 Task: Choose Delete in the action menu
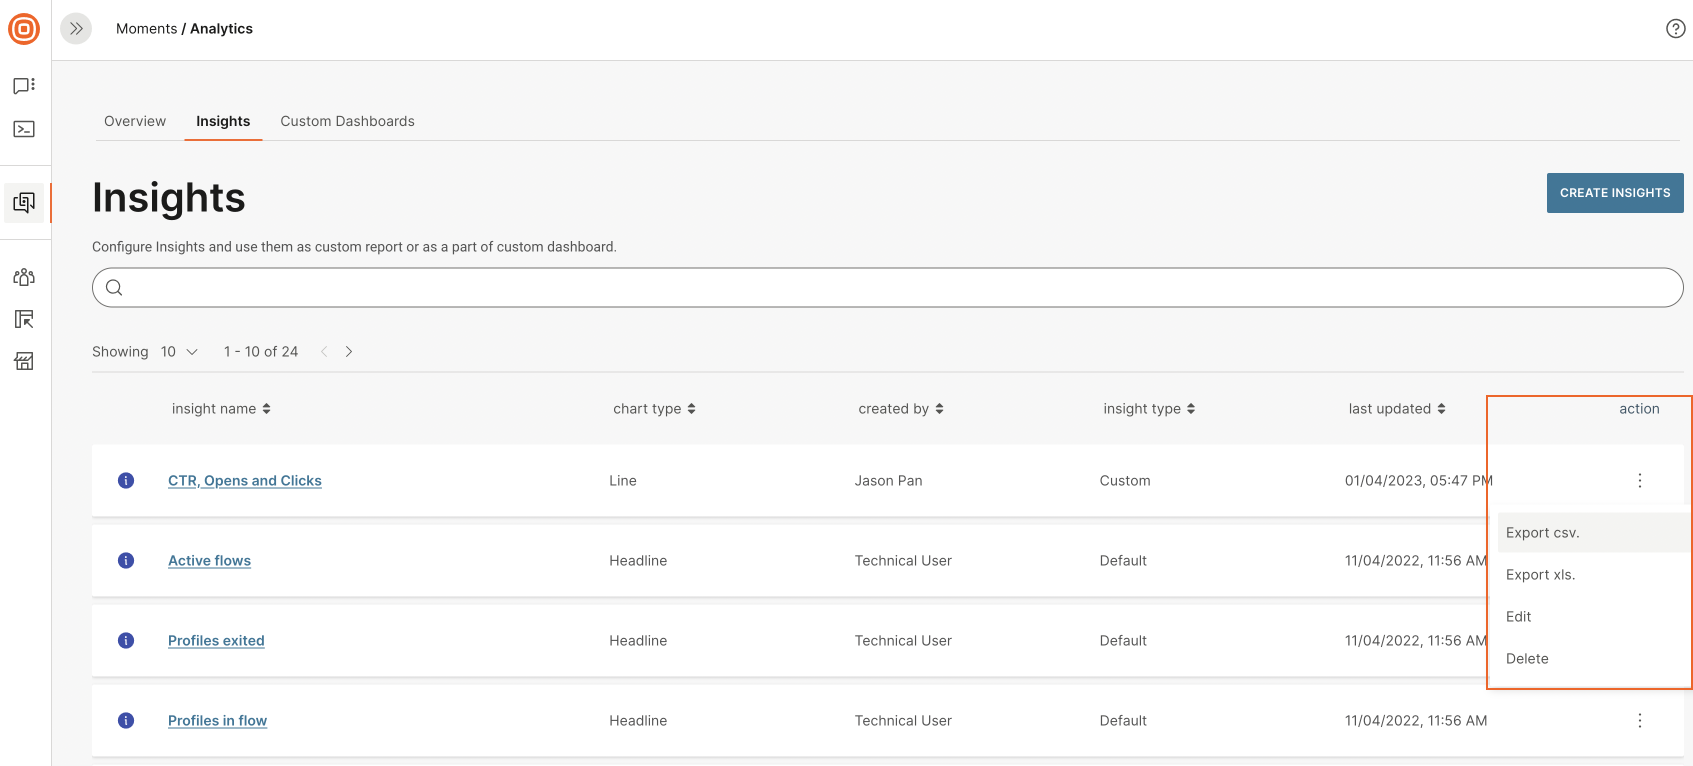click(1527, 659)
